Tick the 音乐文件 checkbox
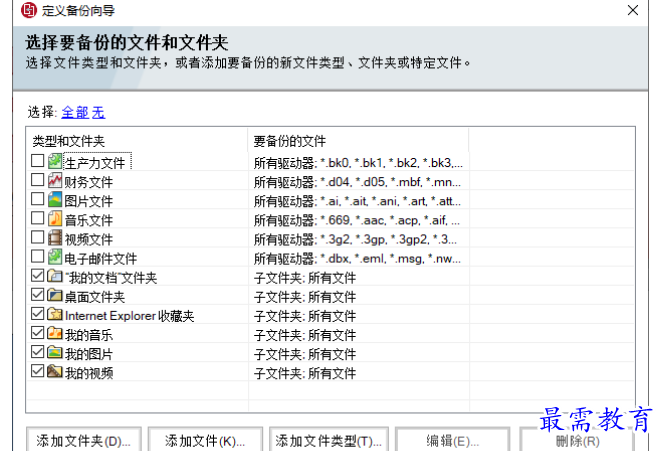This screenshot has width=661, height=451. click(x=38, y=218)
